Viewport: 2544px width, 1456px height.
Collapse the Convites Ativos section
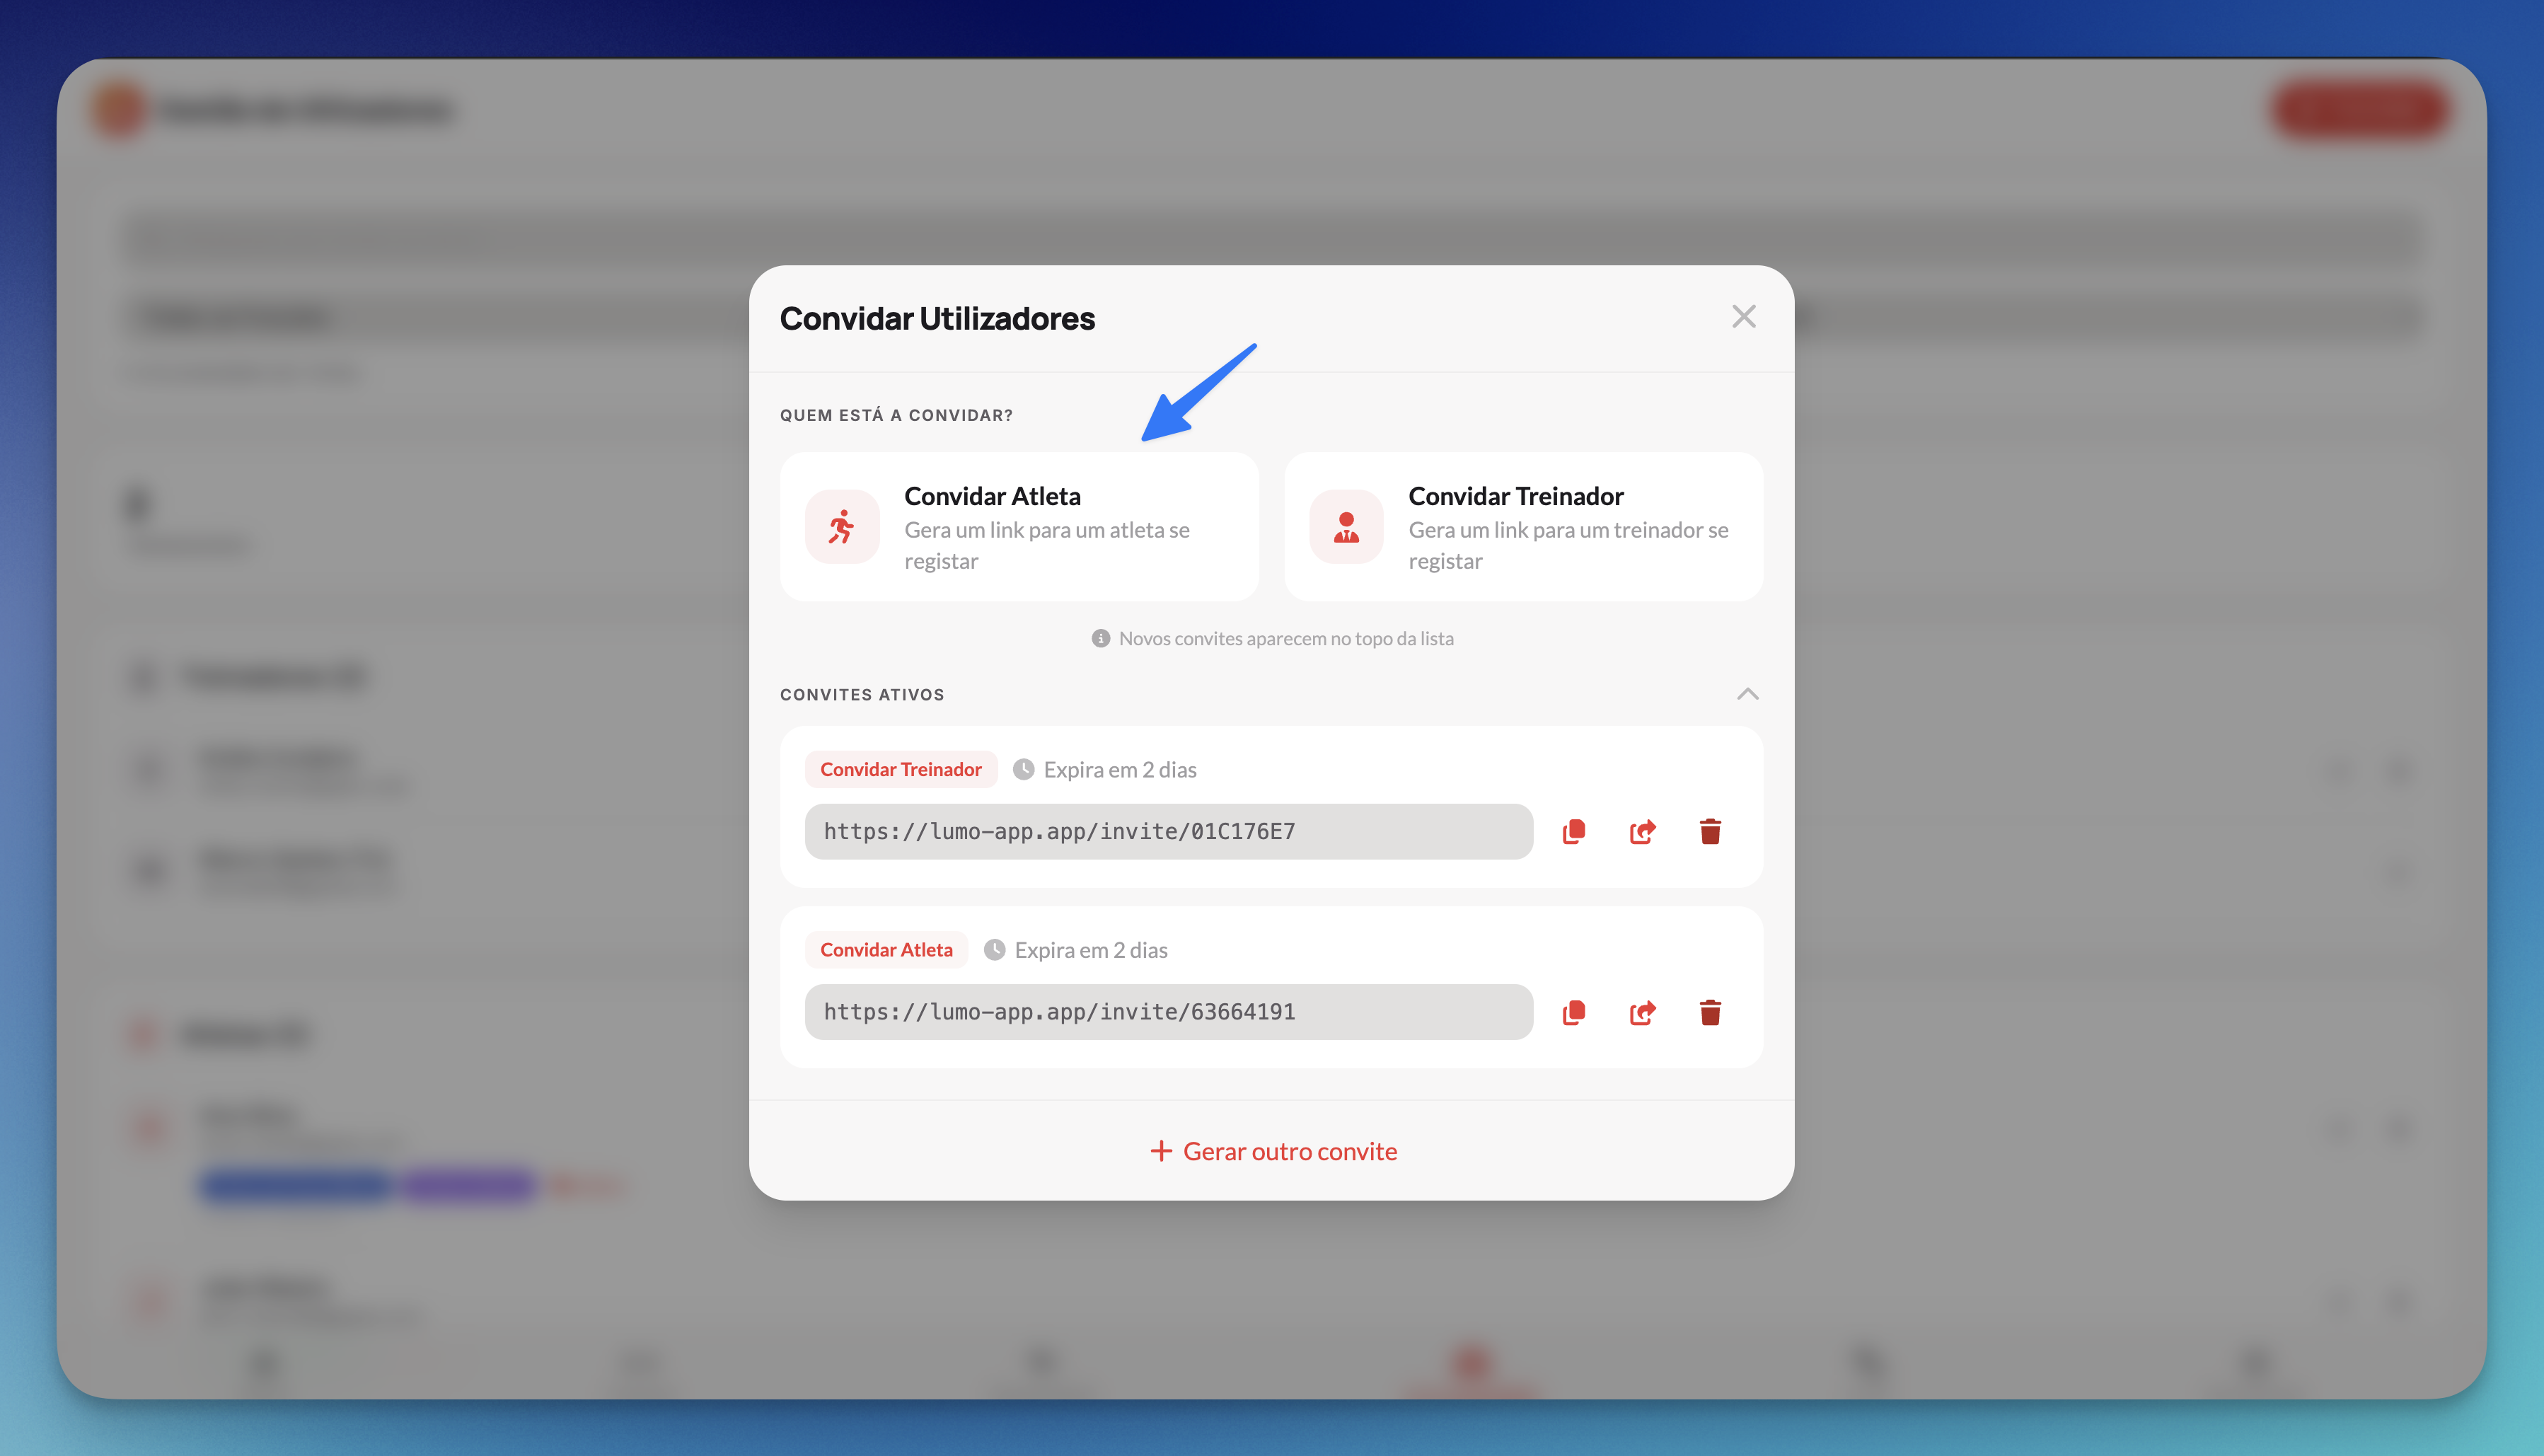(1747, 694)
